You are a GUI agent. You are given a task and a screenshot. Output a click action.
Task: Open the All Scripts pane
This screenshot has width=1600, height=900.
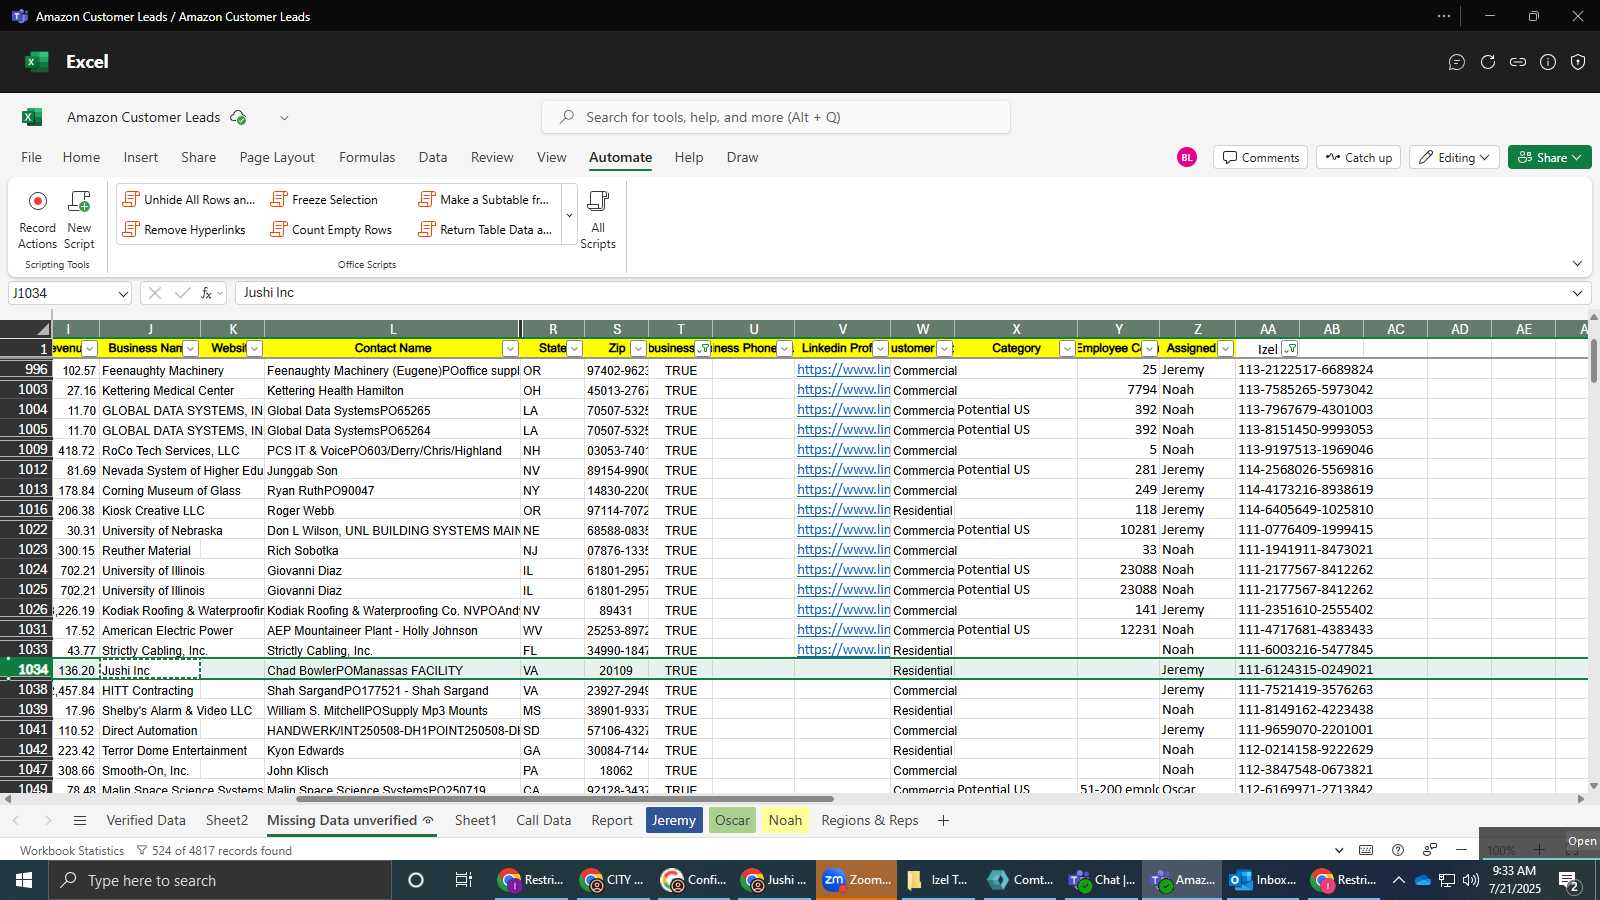point(598,219)
